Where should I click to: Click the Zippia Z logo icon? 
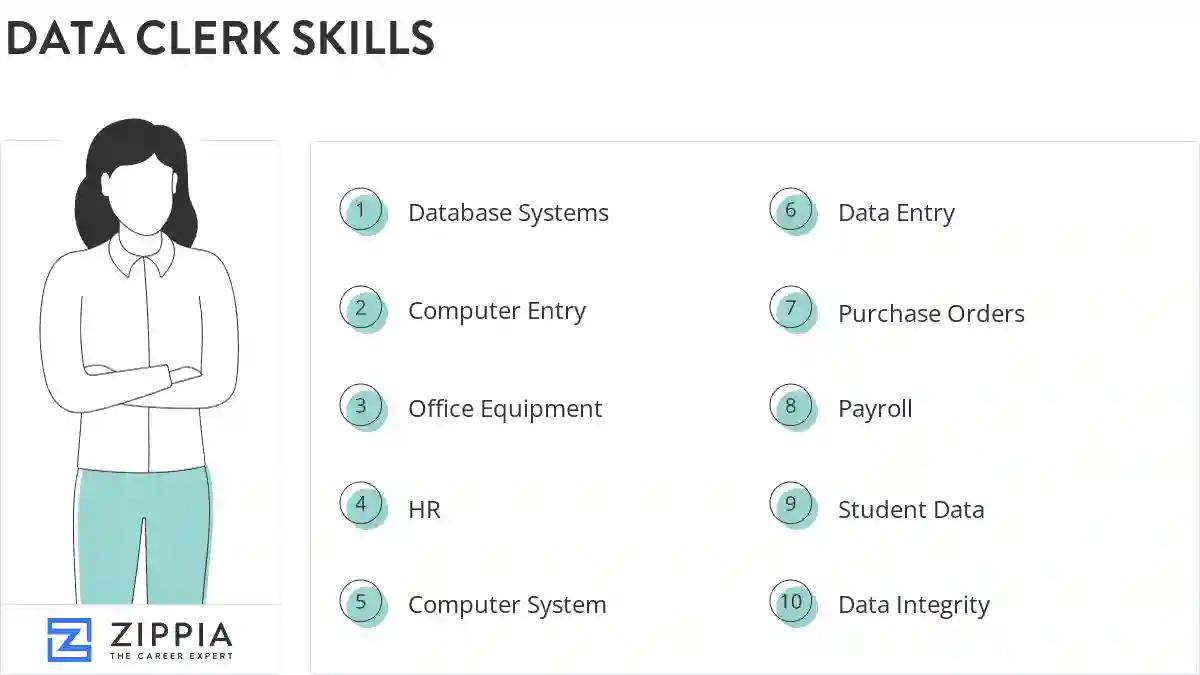pos(69,640)
